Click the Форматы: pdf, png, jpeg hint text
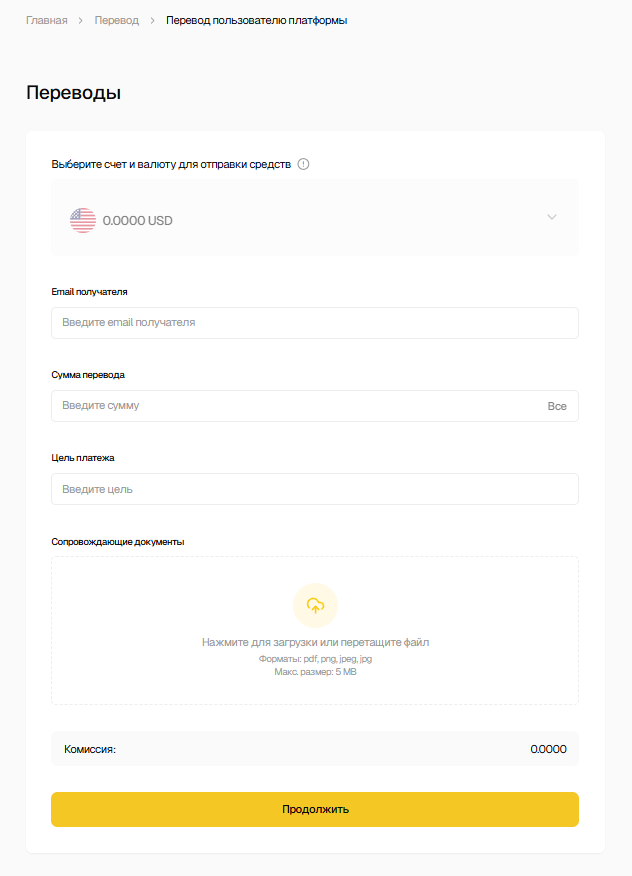The height and width of the screenshot is (876, 632). [315, 659]
